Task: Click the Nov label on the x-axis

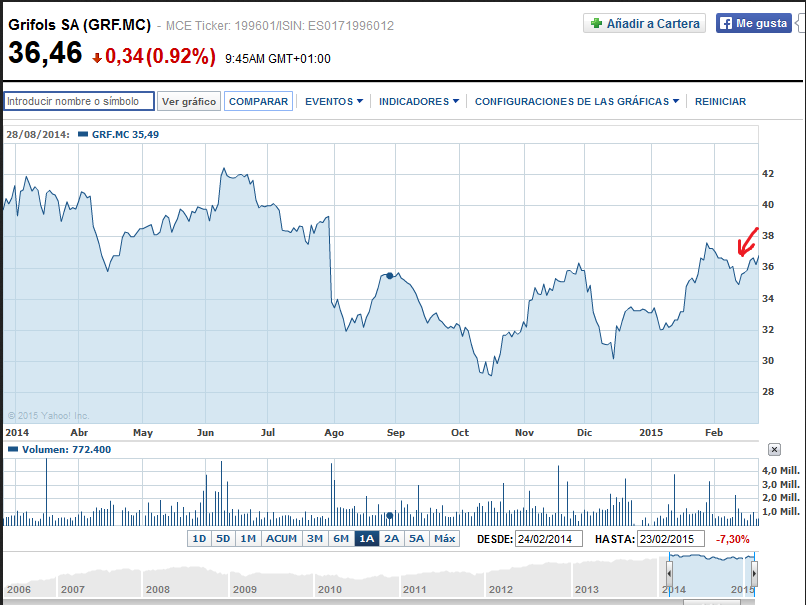Action: point(524,432)
